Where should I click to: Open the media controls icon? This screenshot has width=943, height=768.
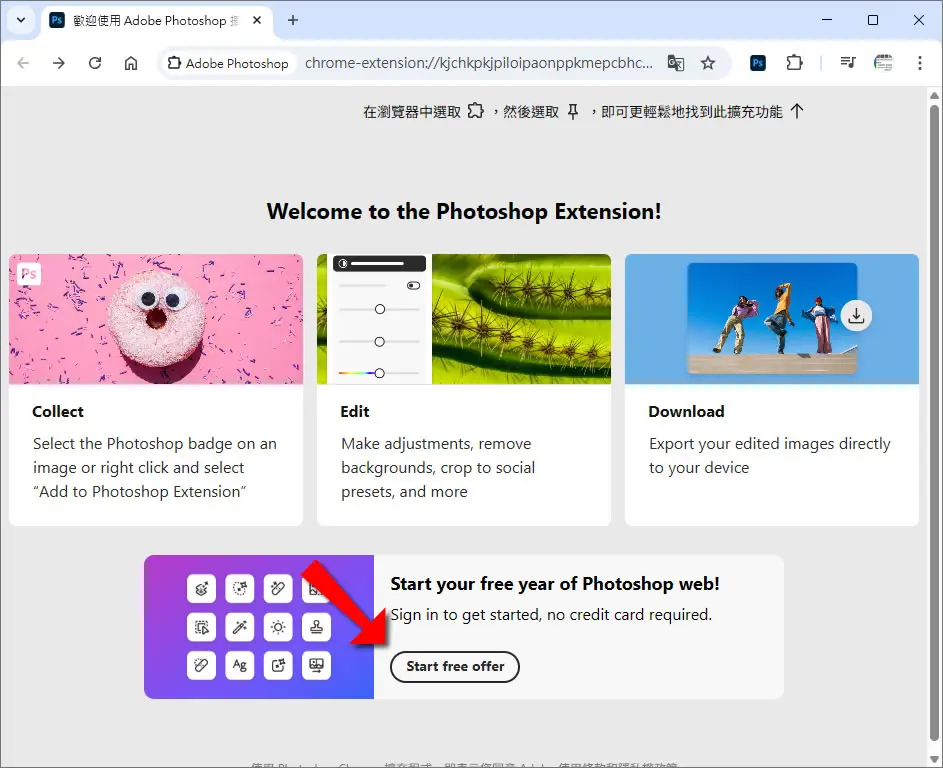tap(848, 63)
